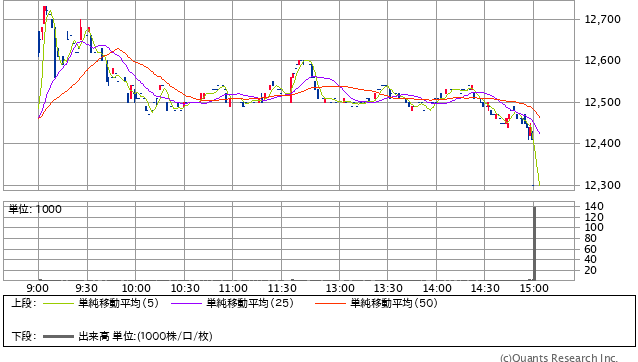Click the 15:00 time axis label

point(534,288)
